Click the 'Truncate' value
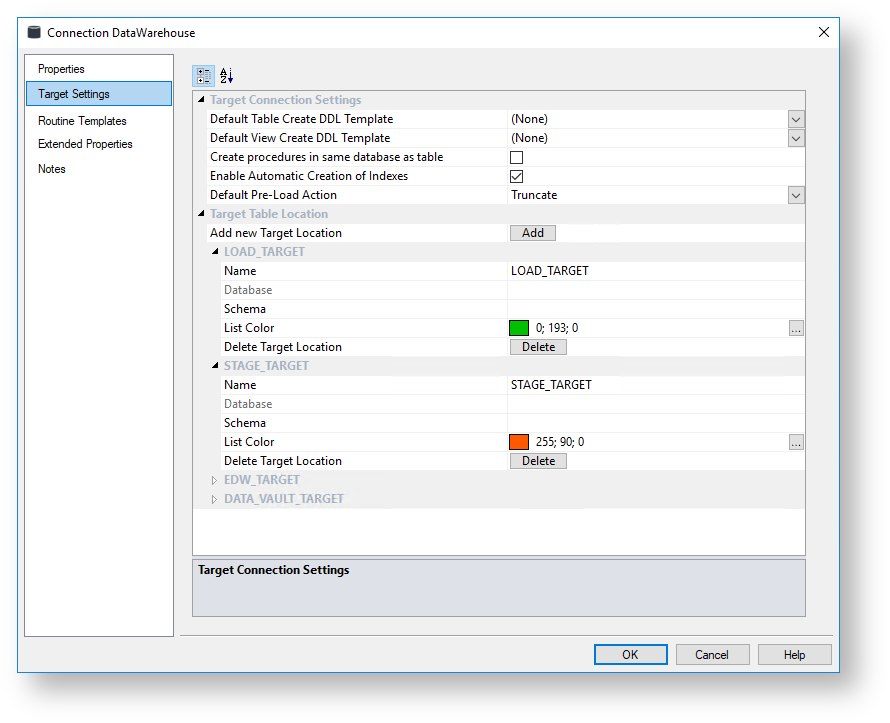Screen dimensions: 890x723 (x=534, y=195)
